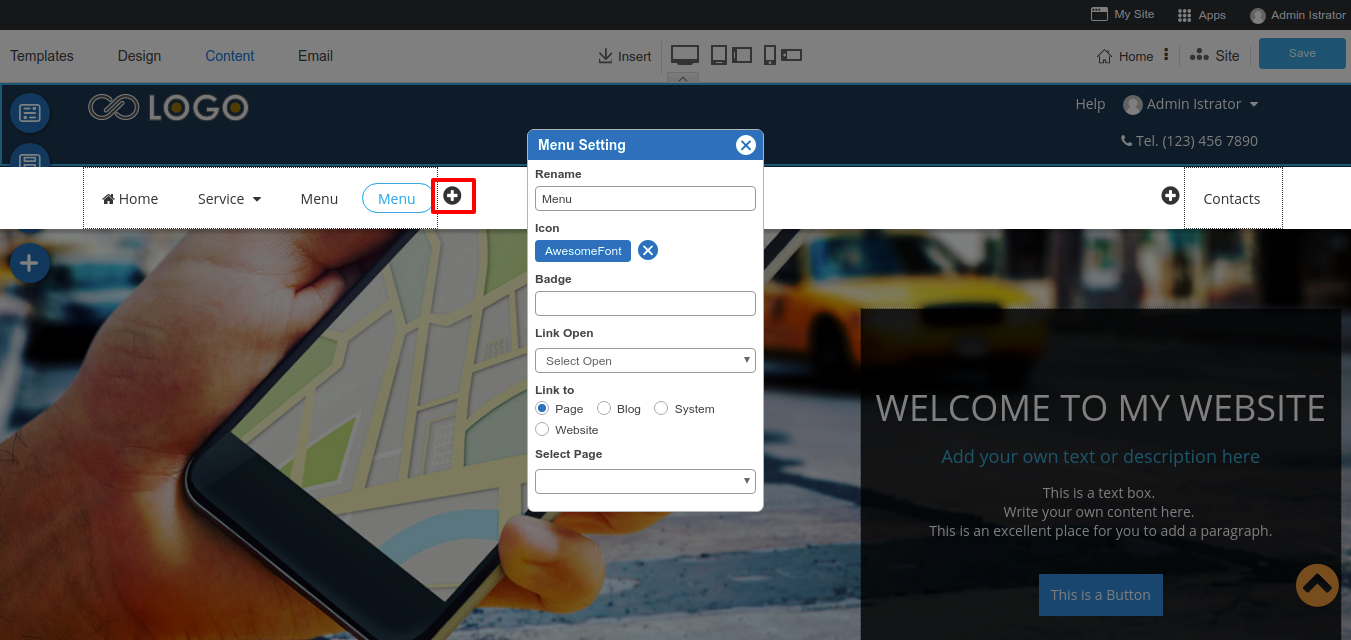Open the Templates tab
Viewport: 1351px width, 640px height.
(x=42, y=56)
